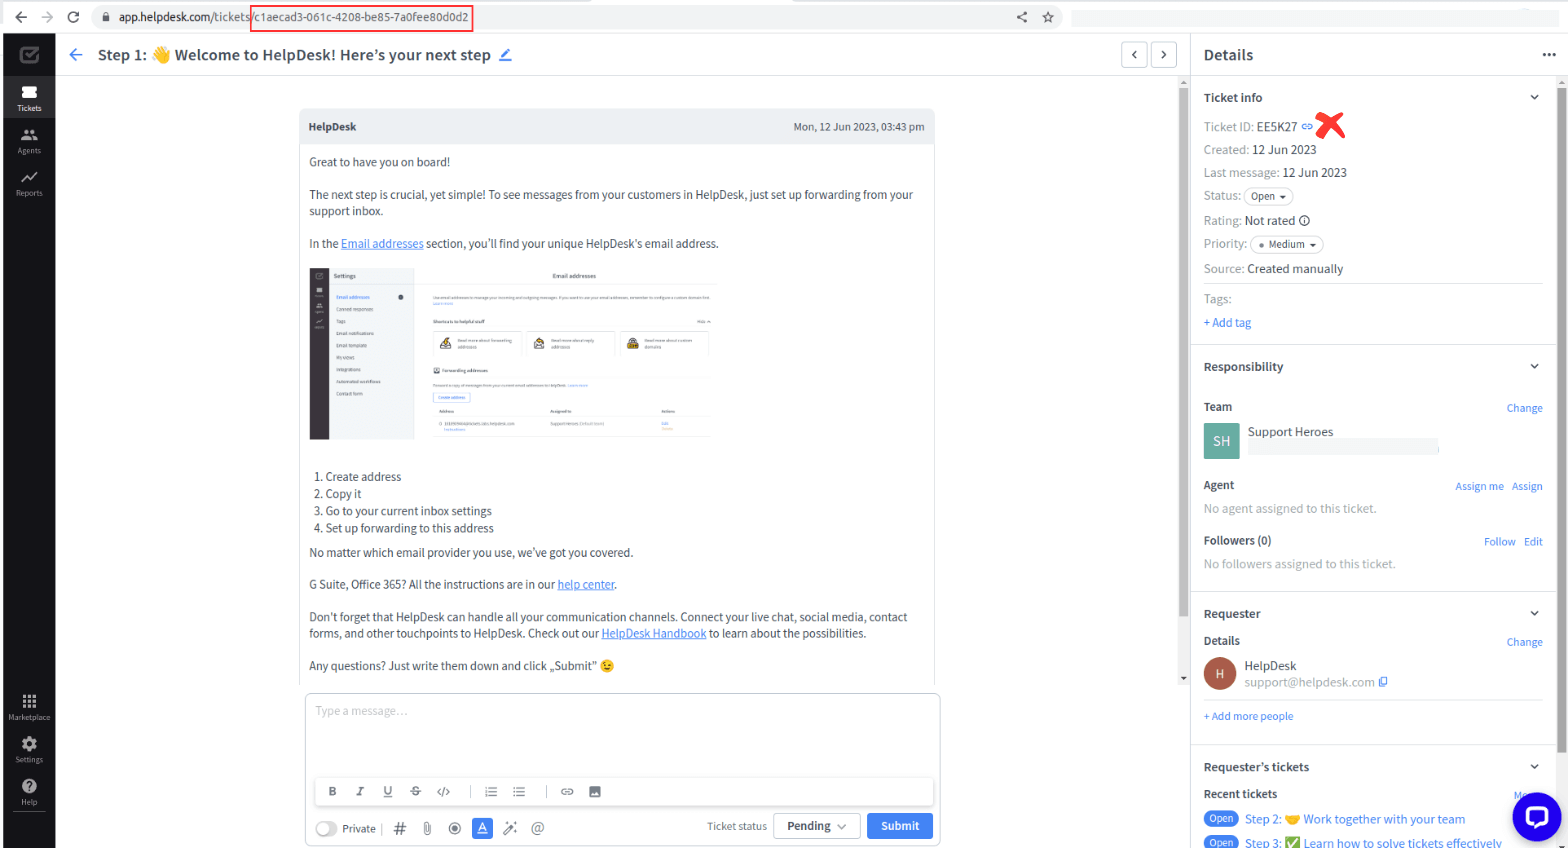Open Email addresses link in message

point(382,244)
